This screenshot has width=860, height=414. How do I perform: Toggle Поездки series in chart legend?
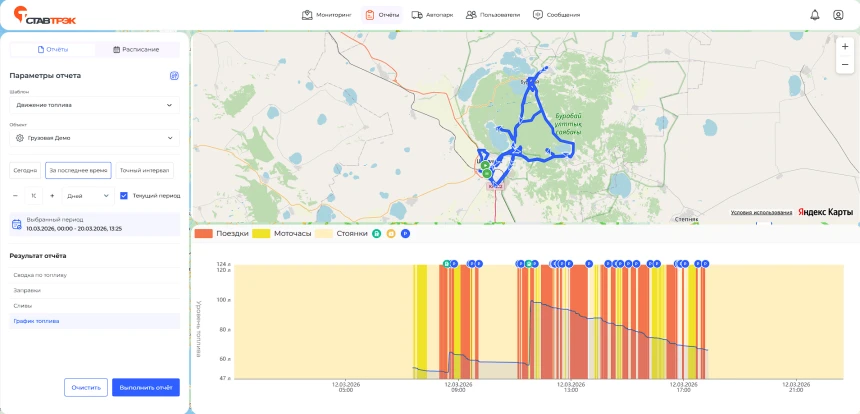click(x=221, y=233)
